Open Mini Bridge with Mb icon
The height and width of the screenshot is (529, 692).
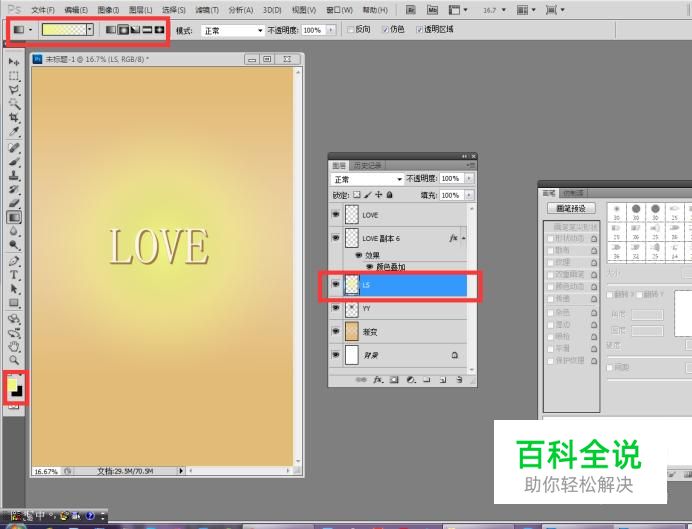coord(432,10)
